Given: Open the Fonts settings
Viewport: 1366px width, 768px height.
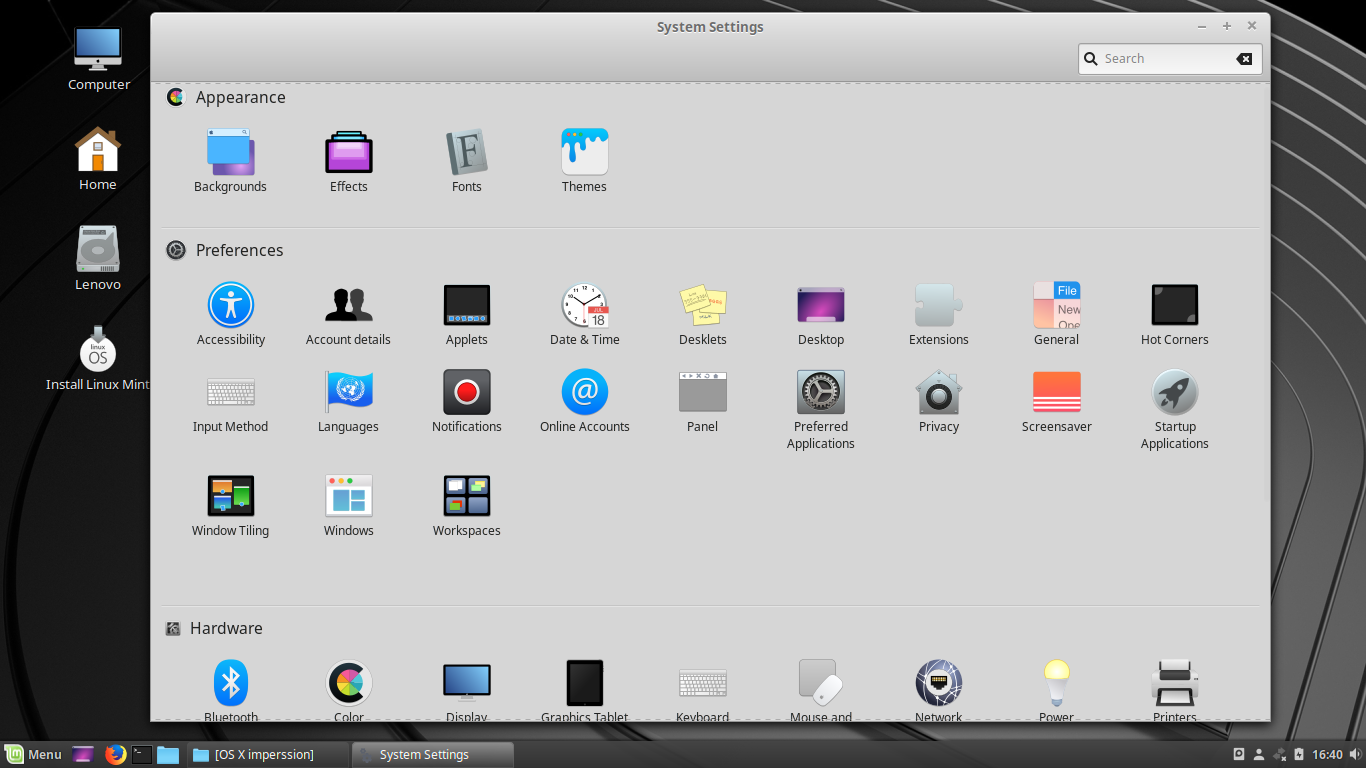Looking at the screenshot, I should point(467,160).
